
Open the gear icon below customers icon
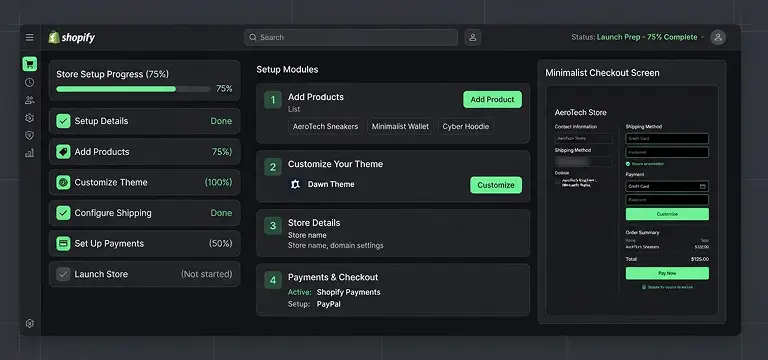click(29, 118)
